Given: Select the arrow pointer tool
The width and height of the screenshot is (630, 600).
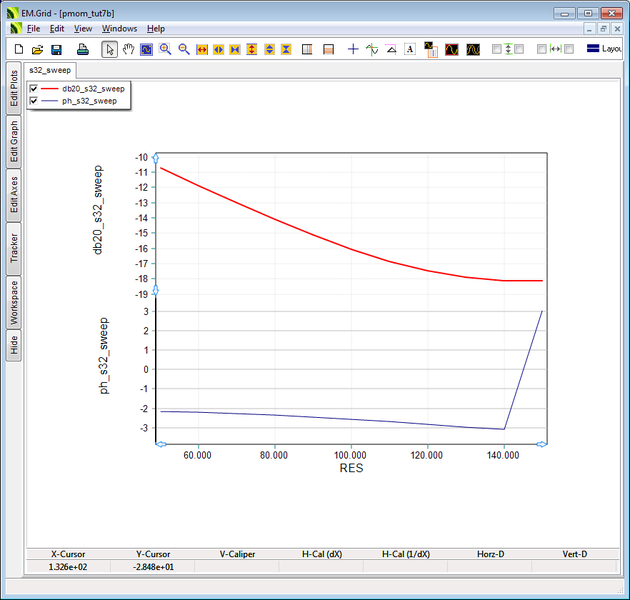Looking at the screenshot, I should (110, 49).
